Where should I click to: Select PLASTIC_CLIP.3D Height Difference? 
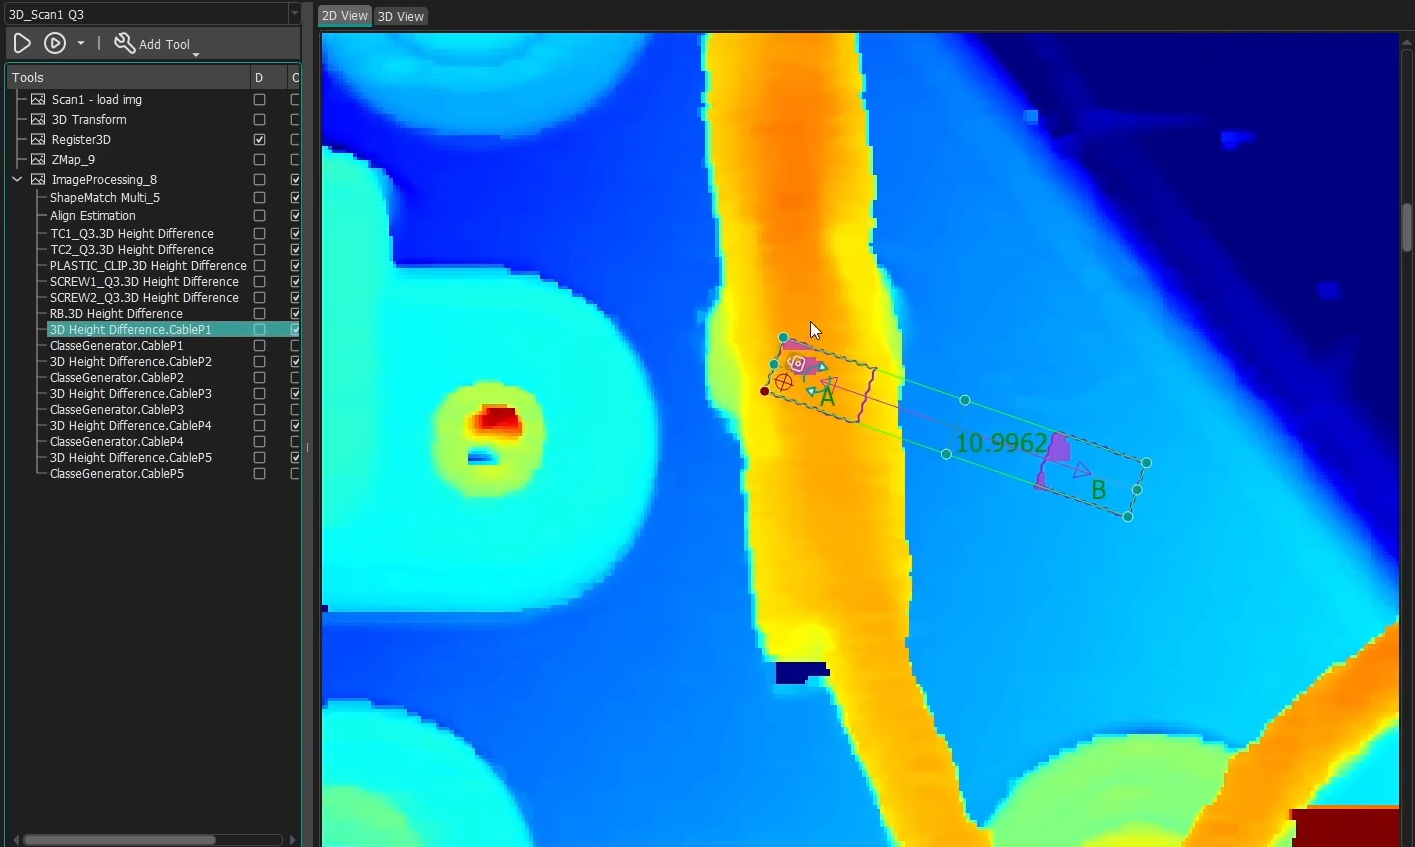click(148, 266)
